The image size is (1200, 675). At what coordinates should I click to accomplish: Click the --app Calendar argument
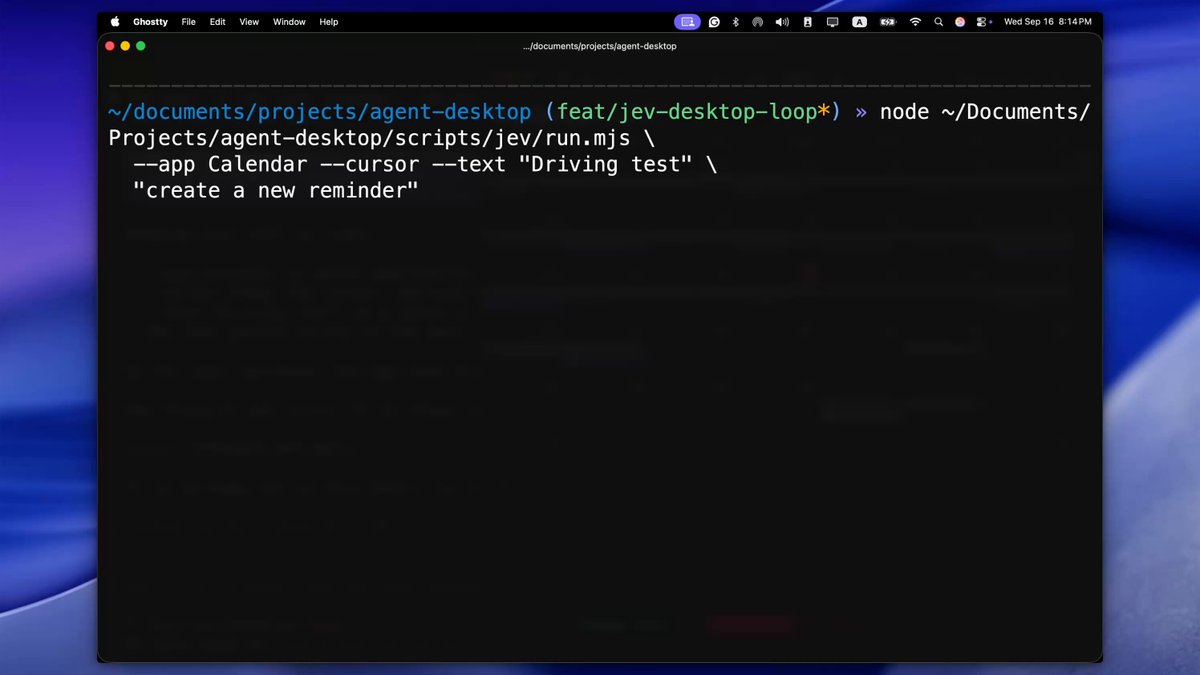pos(220,164)
